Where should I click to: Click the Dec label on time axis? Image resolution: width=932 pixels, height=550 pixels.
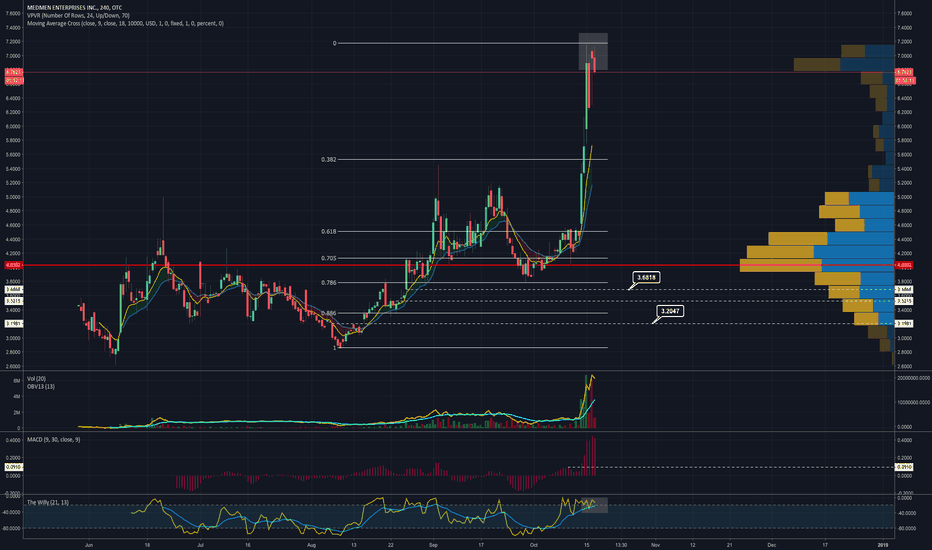(x=772, y=545)
